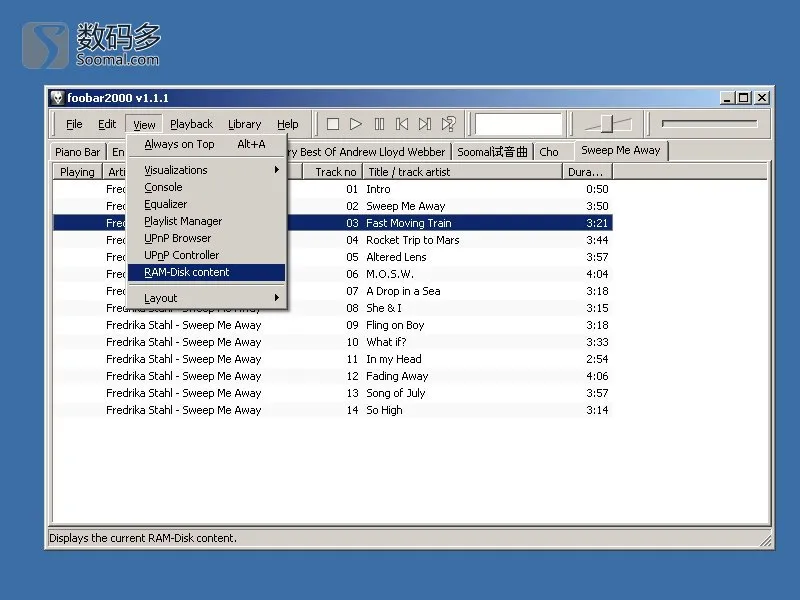Click the status bar RAM-Disk description text
The height and width of the screenshot is (600, 800).
point(143,538)
